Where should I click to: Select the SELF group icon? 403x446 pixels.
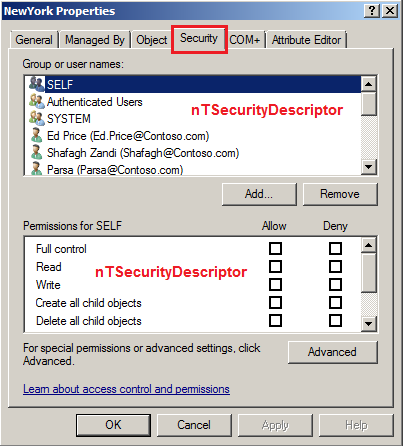coord(36,84)
